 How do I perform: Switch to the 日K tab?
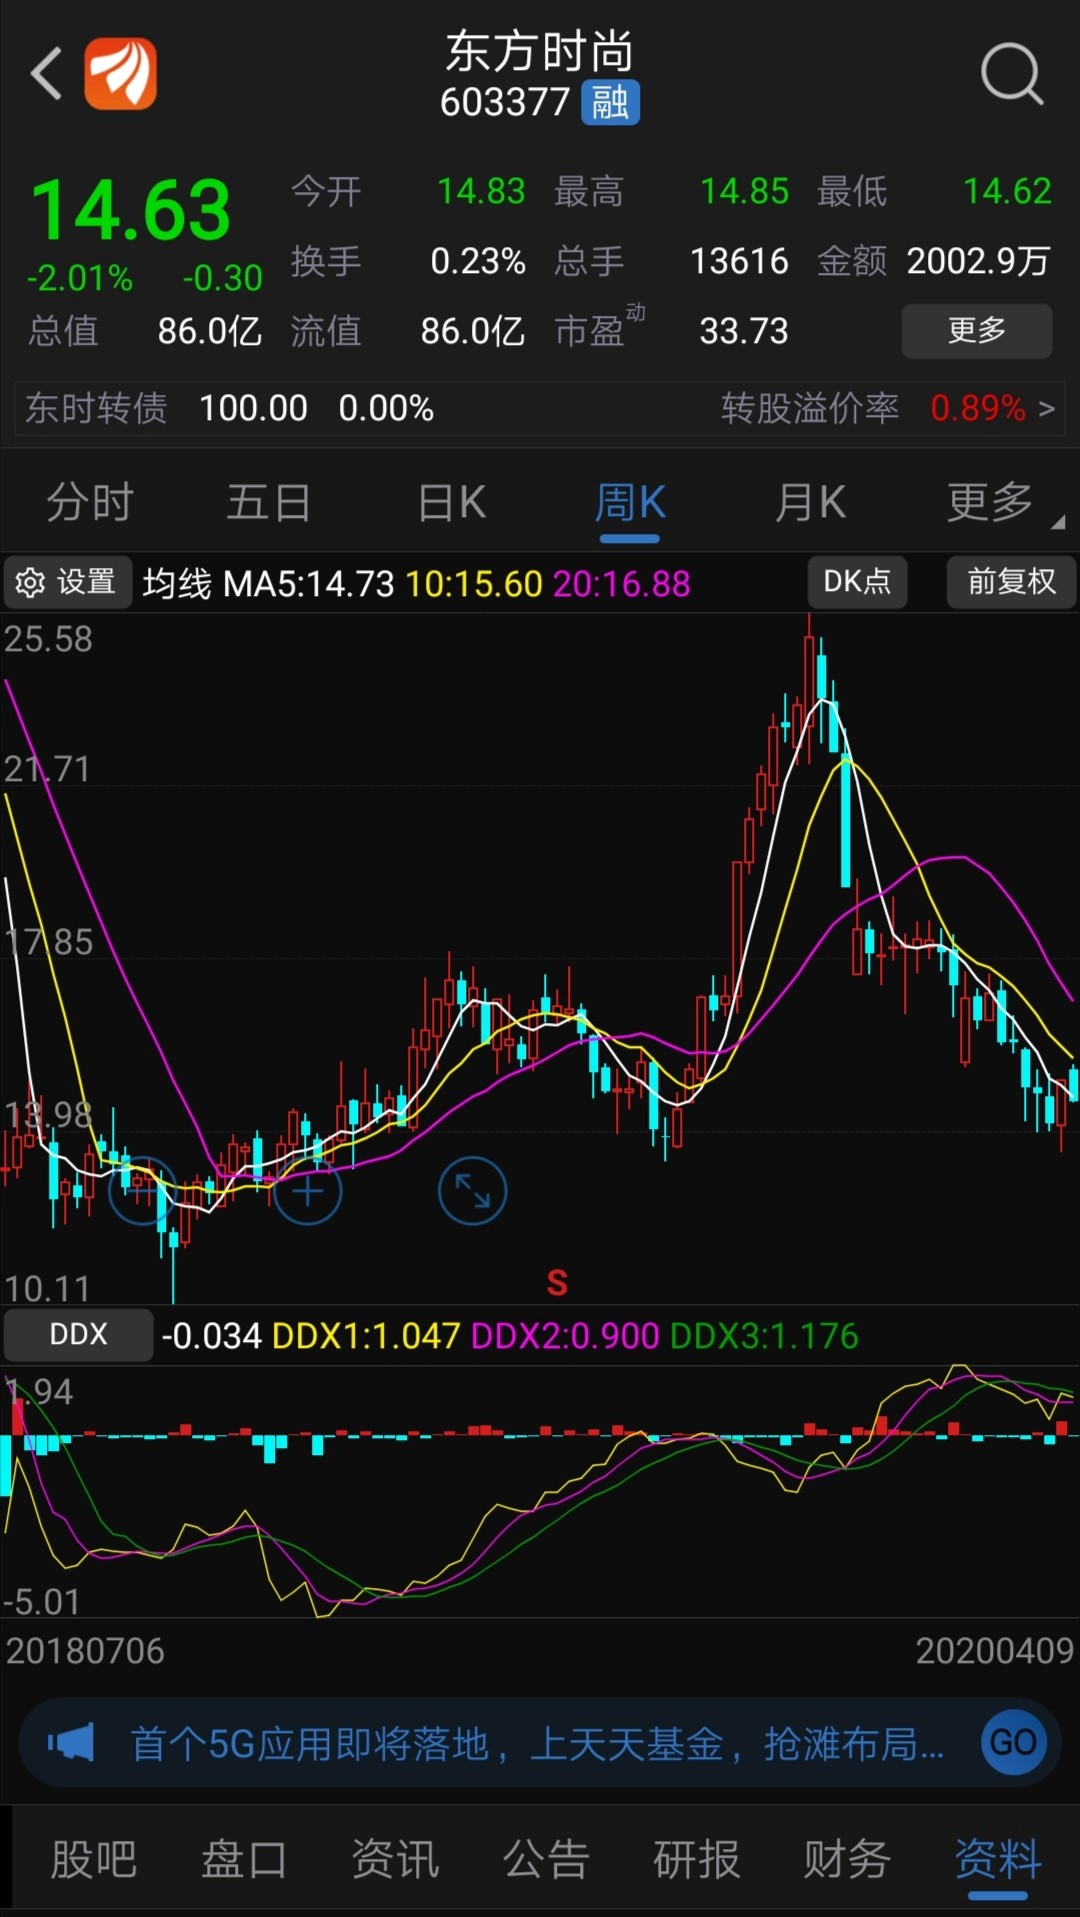pos(452,502)
